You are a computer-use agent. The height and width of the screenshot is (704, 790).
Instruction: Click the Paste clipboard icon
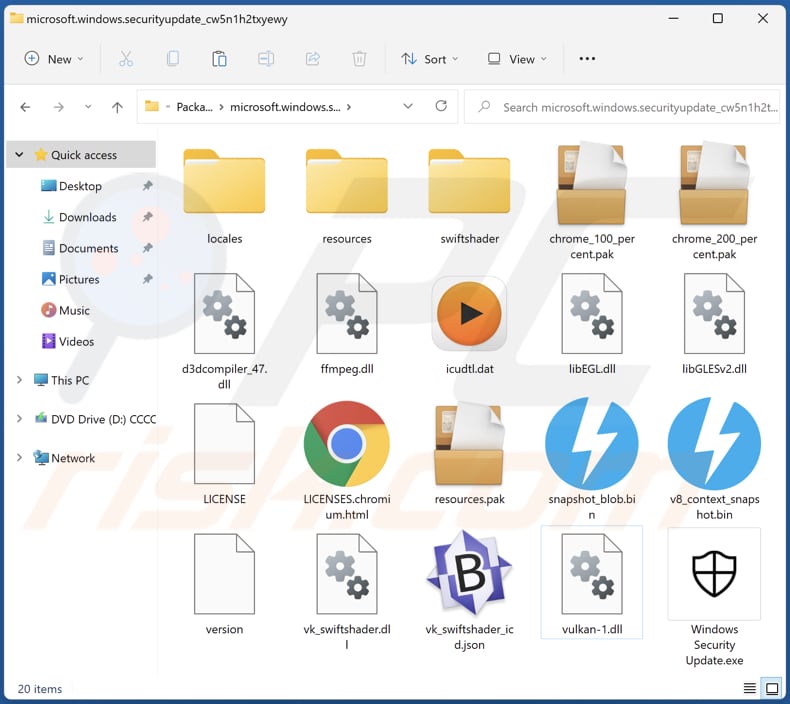pyautogui.click(x=219, y=59)
